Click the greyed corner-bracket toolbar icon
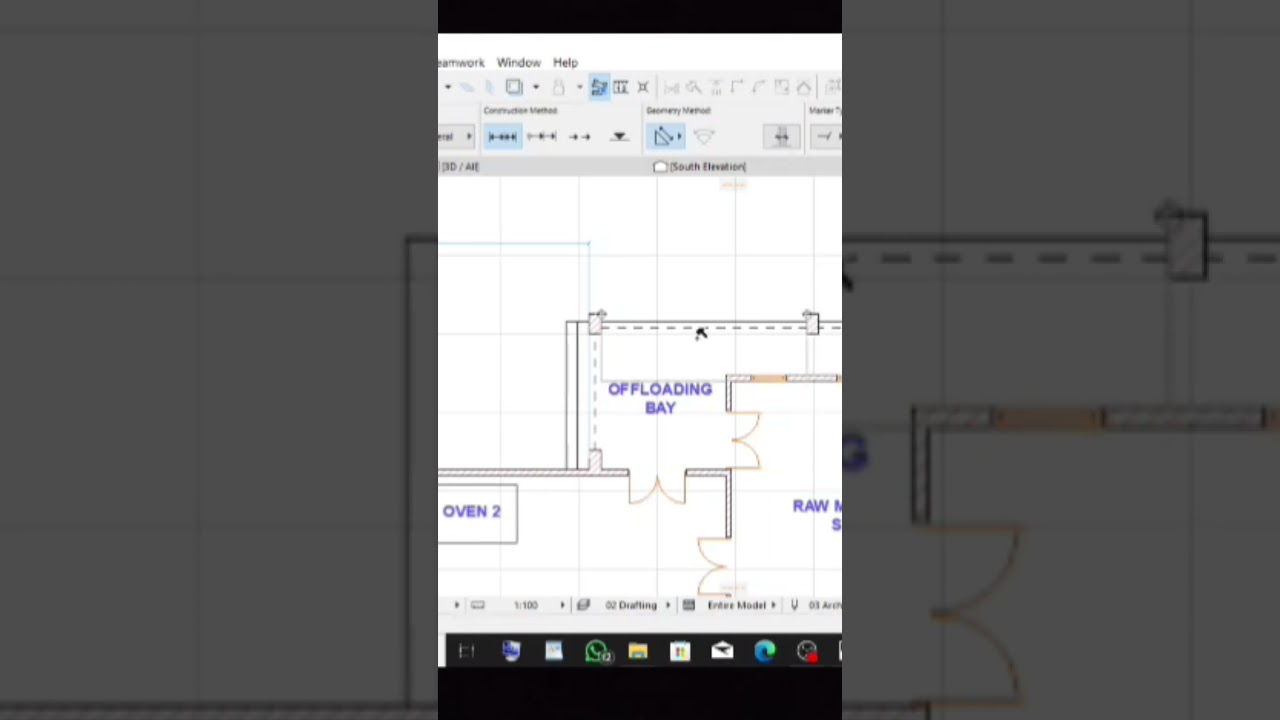This screenshot has height=720, width=1280. point(737,87)
